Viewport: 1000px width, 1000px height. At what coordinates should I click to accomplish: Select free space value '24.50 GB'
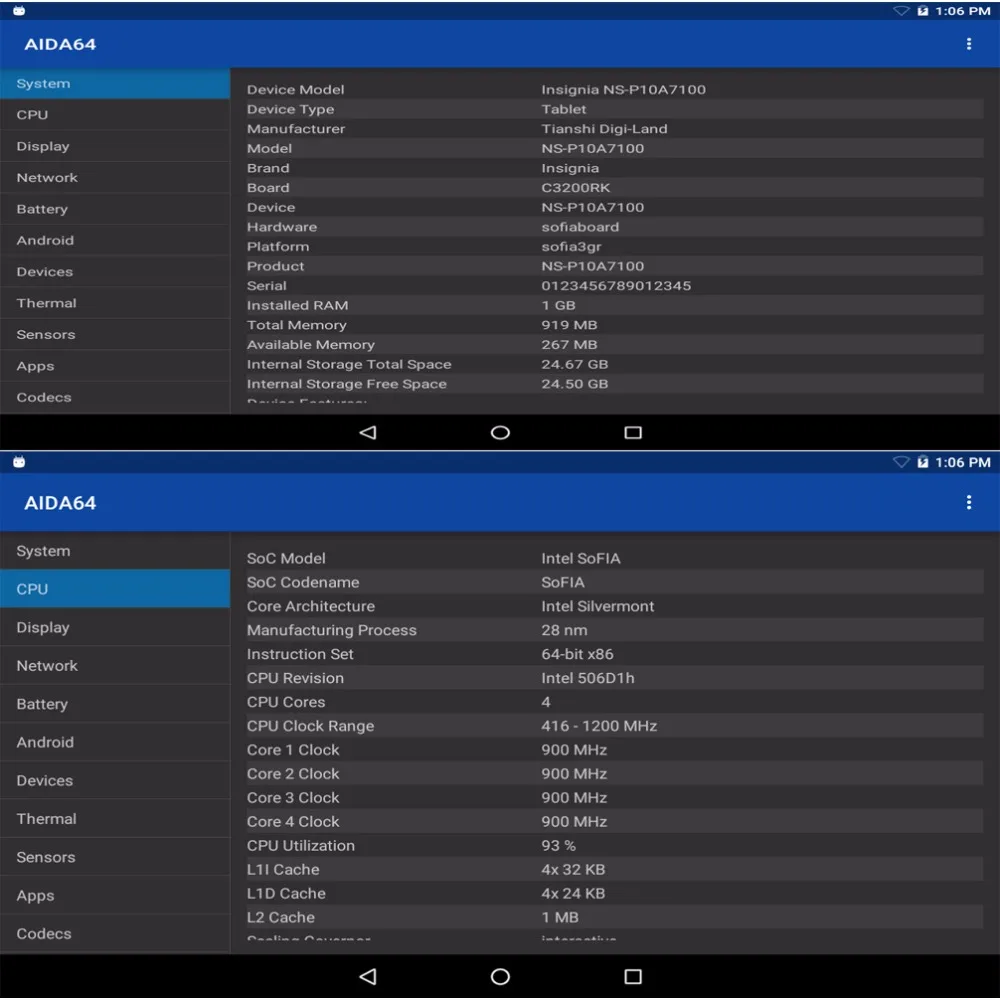tap(574, 384)
